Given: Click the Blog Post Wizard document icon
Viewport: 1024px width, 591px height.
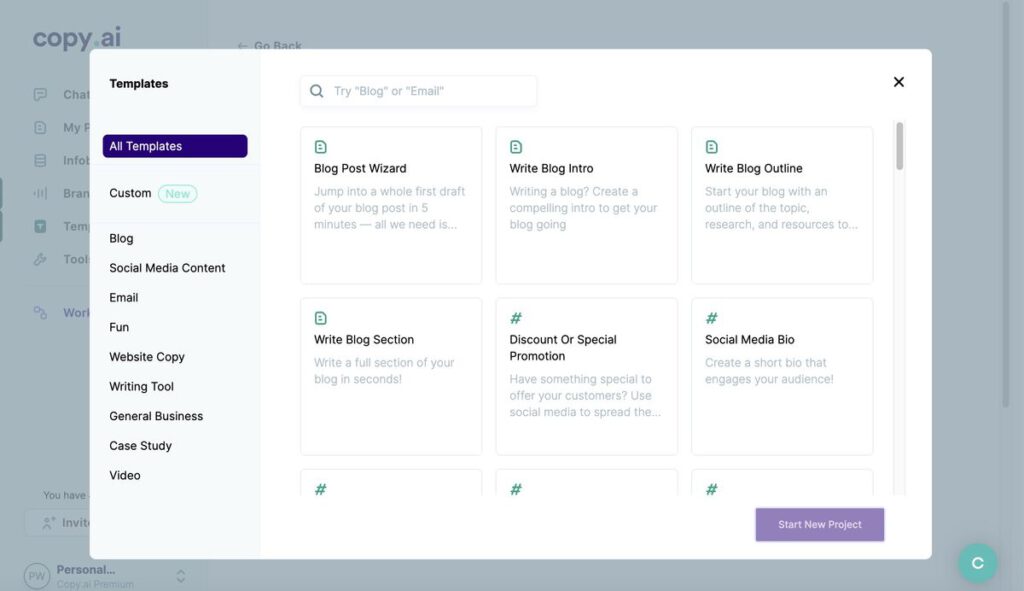Looking at the screenshot, I should point(320,147).
